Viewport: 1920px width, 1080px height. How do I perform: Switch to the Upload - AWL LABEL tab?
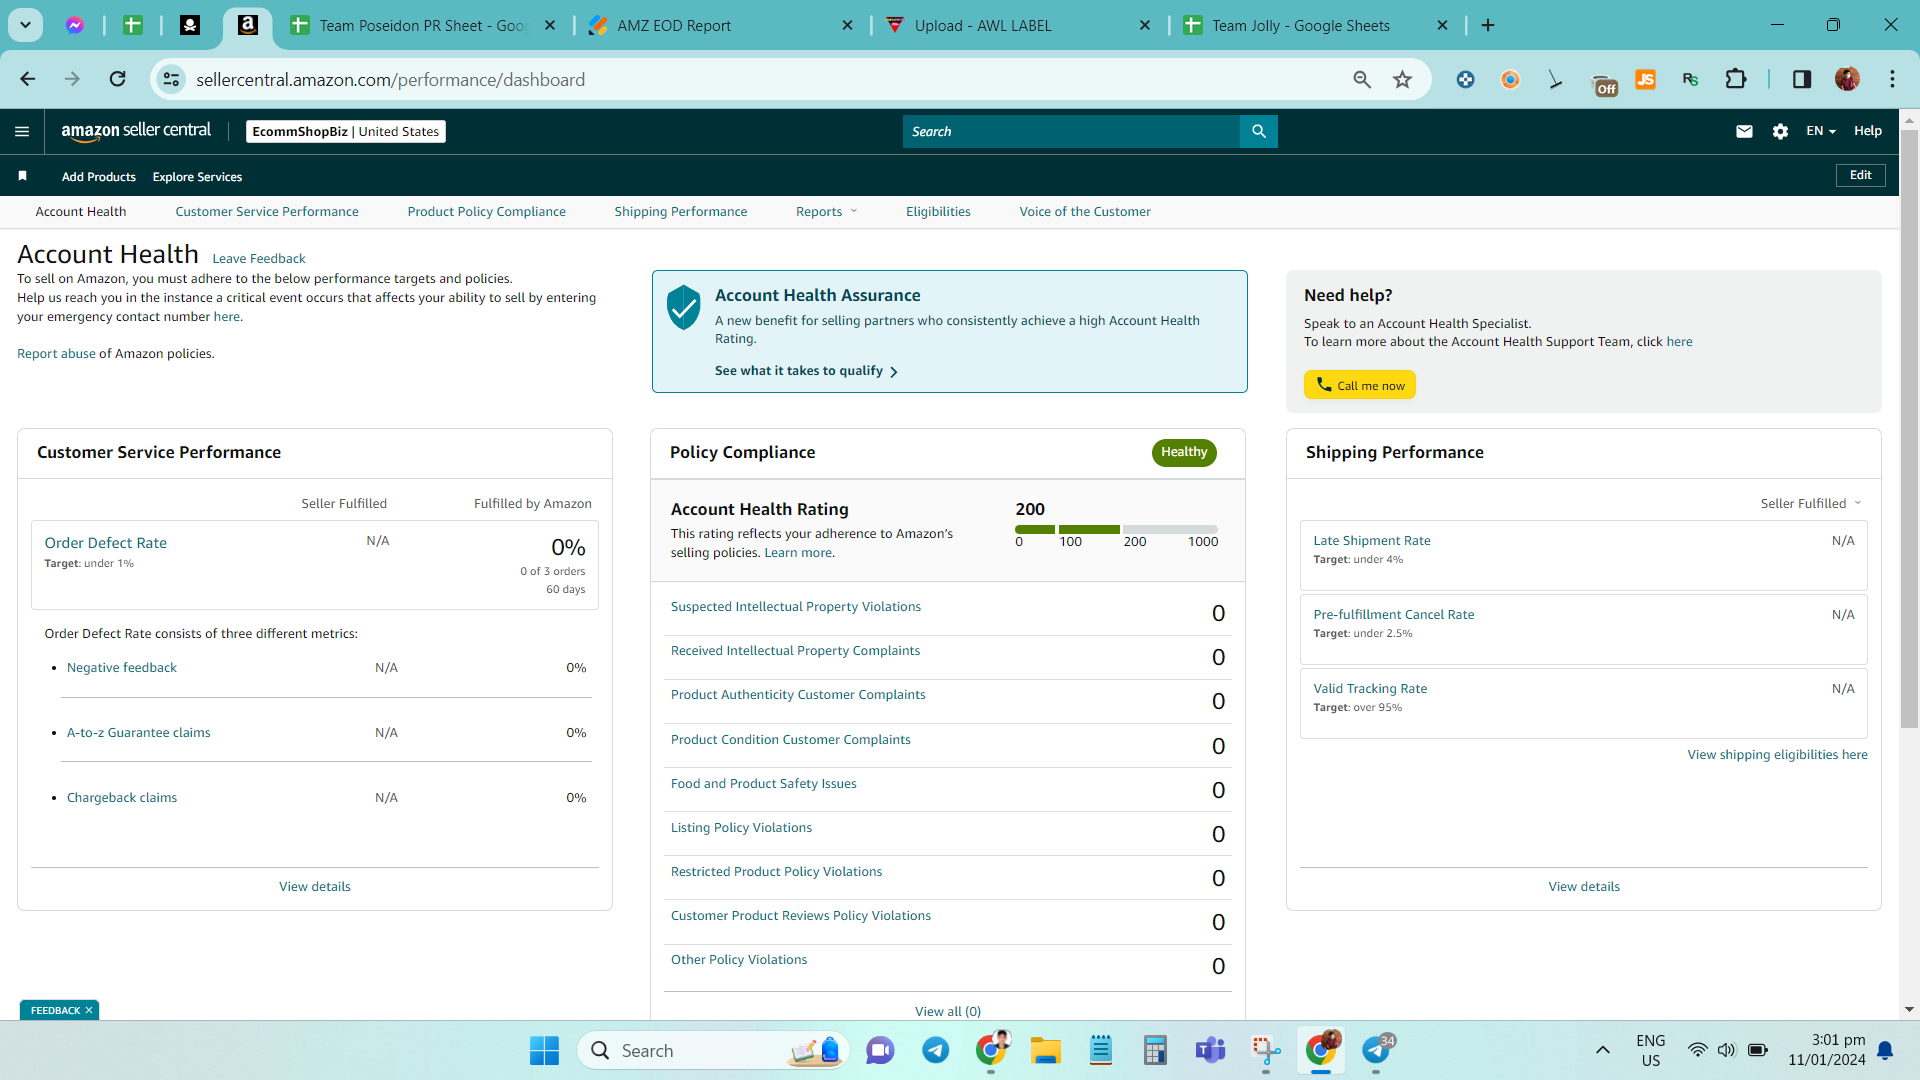(1018, 25)
